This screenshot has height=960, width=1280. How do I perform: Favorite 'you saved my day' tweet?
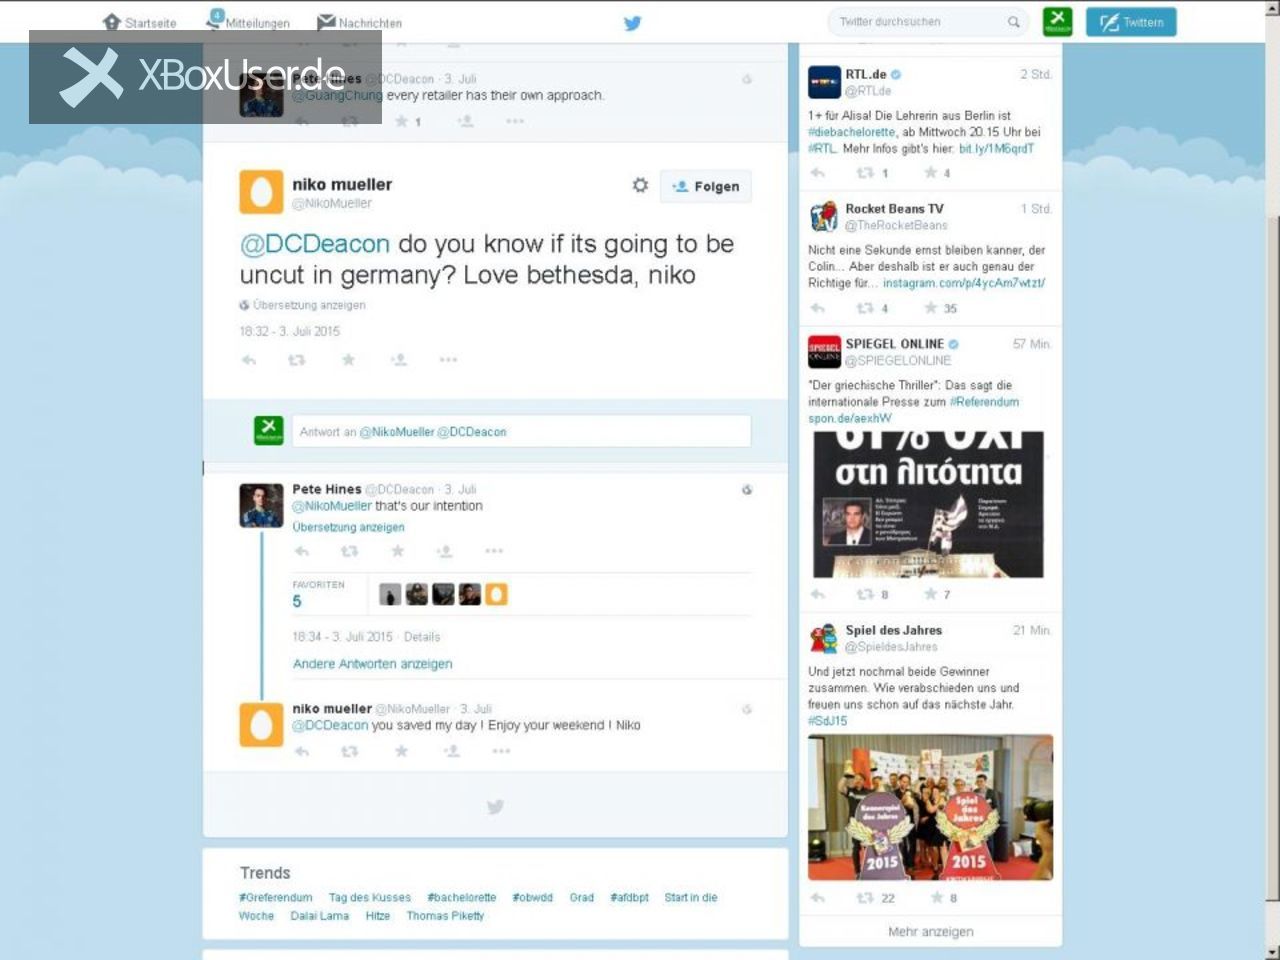point(401,751)
